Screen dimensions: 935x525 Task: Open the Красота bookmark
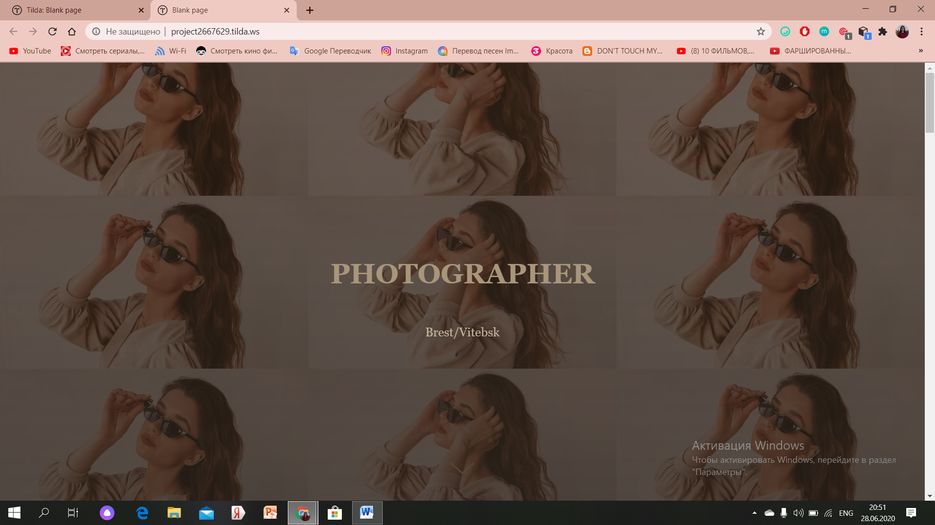552,51
